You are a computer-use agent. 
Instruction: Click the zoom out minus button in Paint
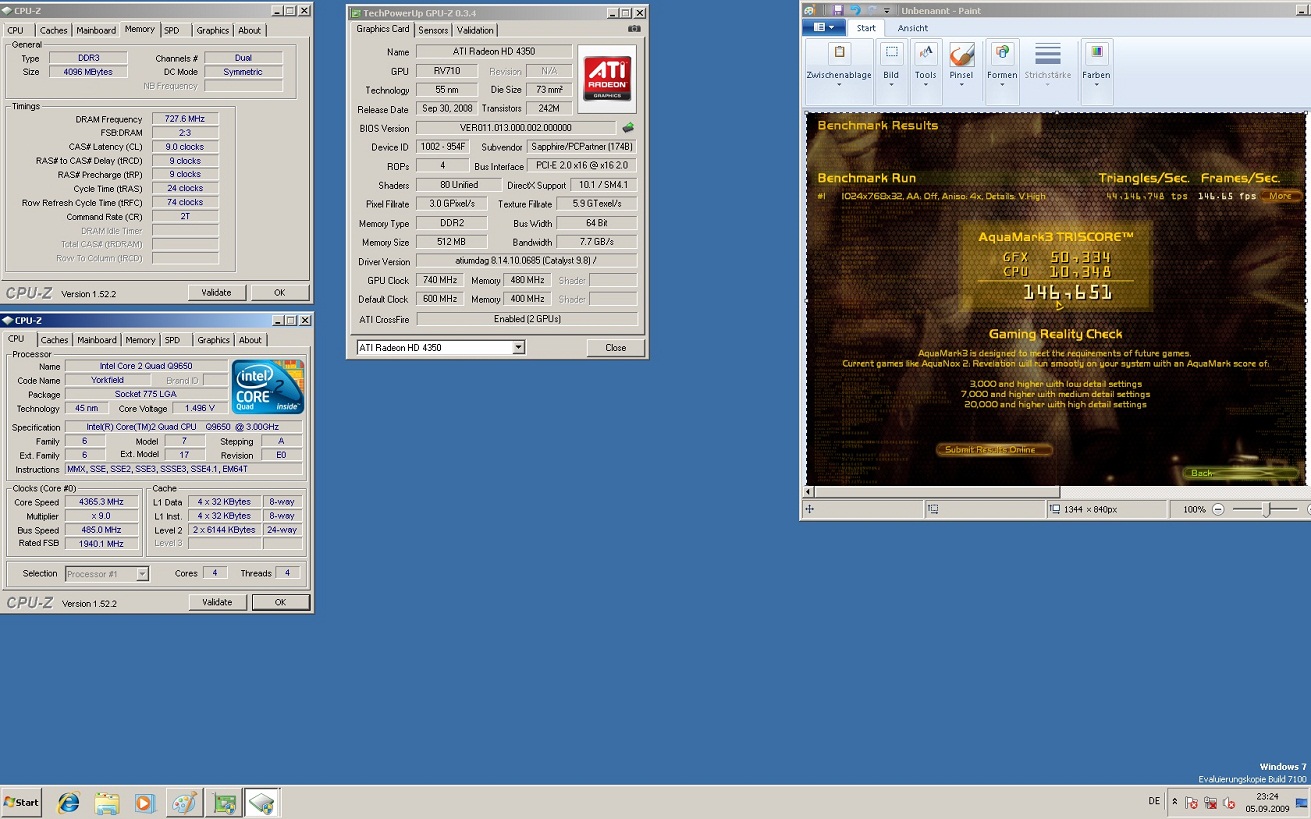coord(1218,509)
